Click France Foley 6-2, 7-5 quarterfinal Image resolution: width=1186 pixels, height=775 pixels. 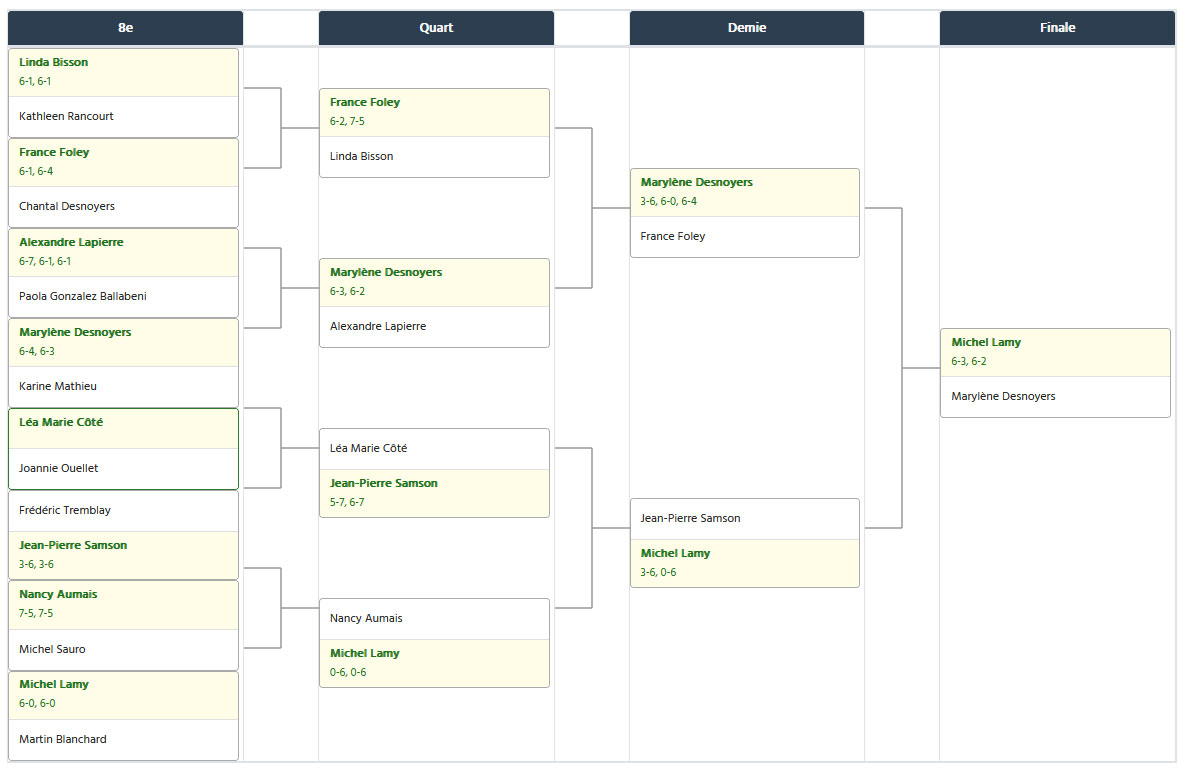tap(434, 112)
